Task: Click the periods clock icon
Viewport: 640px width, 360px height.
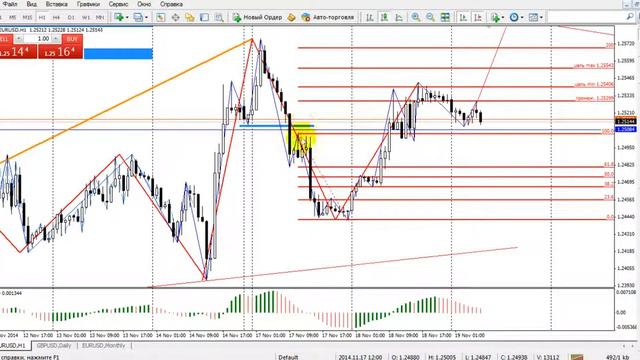Action: pyautogui.click(x=514, y=17)
